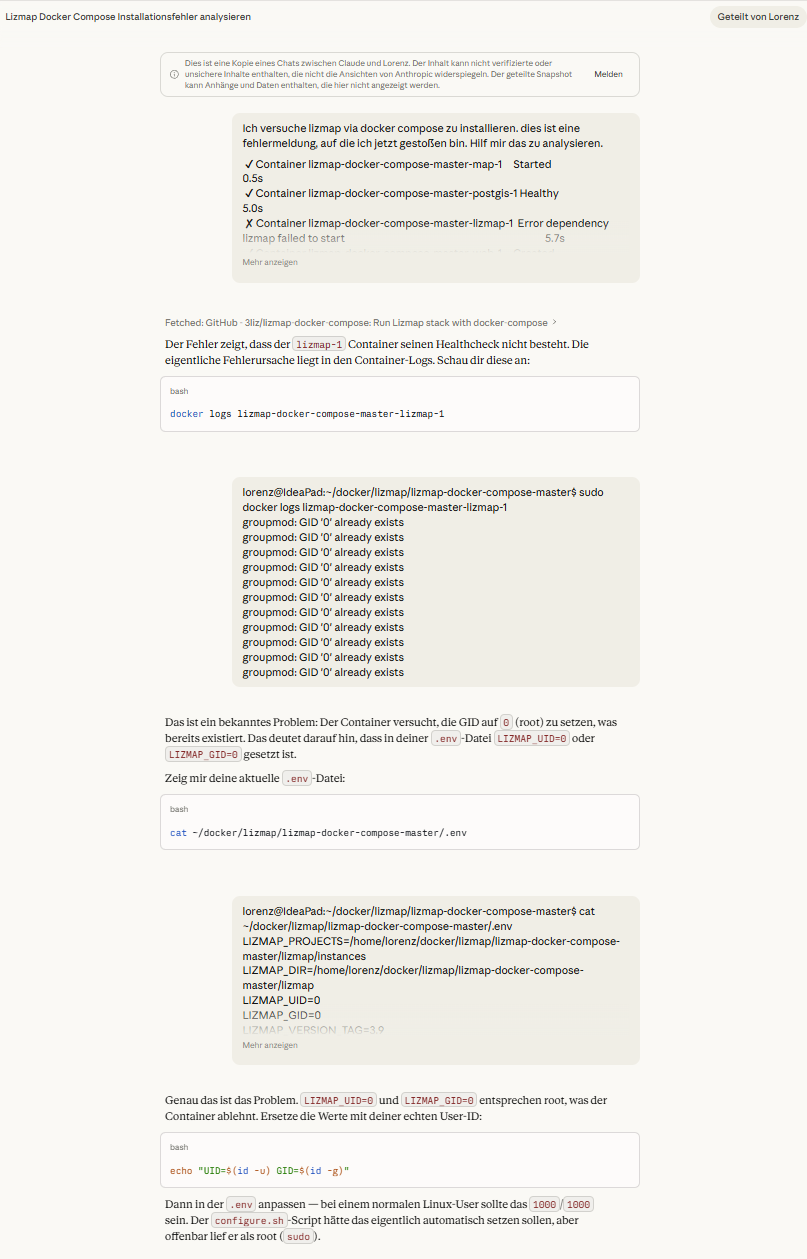The height and width of the screenshot is (1259, 807).
Task: Report this chat via the Melden link
Action: pyautogui.click(x=608, y=74)
